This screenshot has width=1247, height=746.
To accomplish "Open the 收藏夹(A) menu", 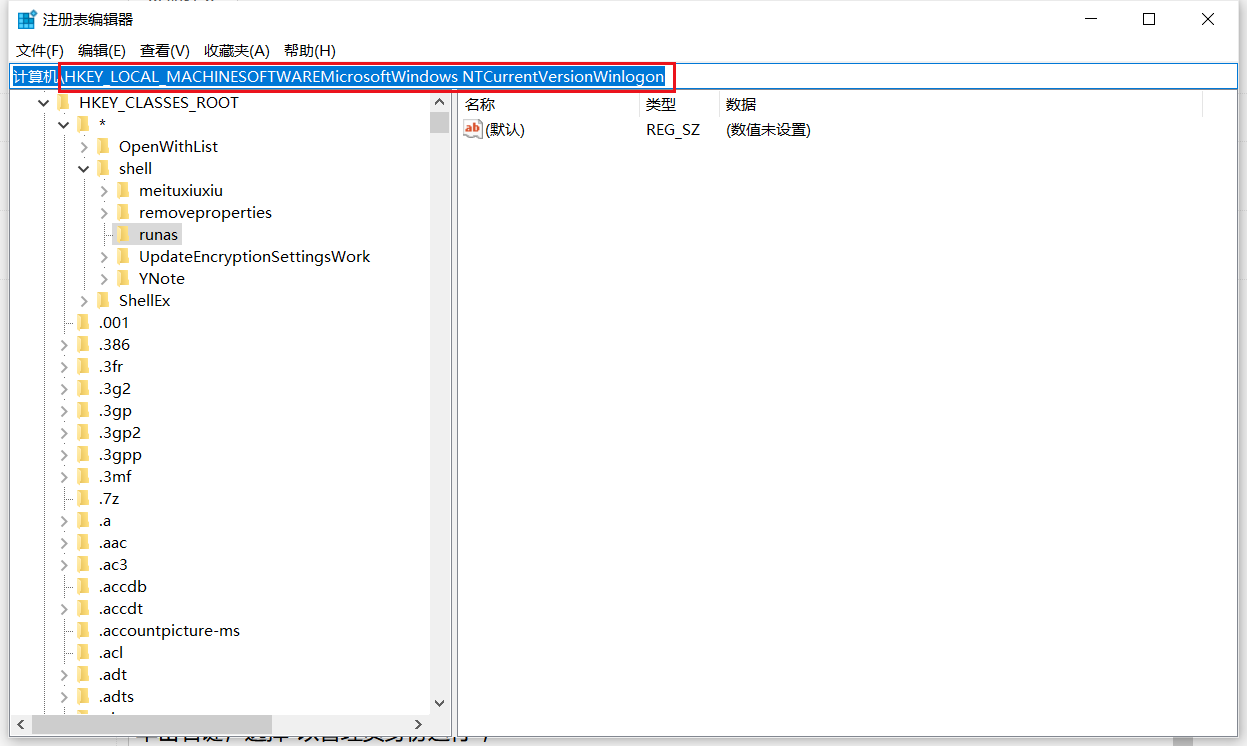I will pos(236,50).
